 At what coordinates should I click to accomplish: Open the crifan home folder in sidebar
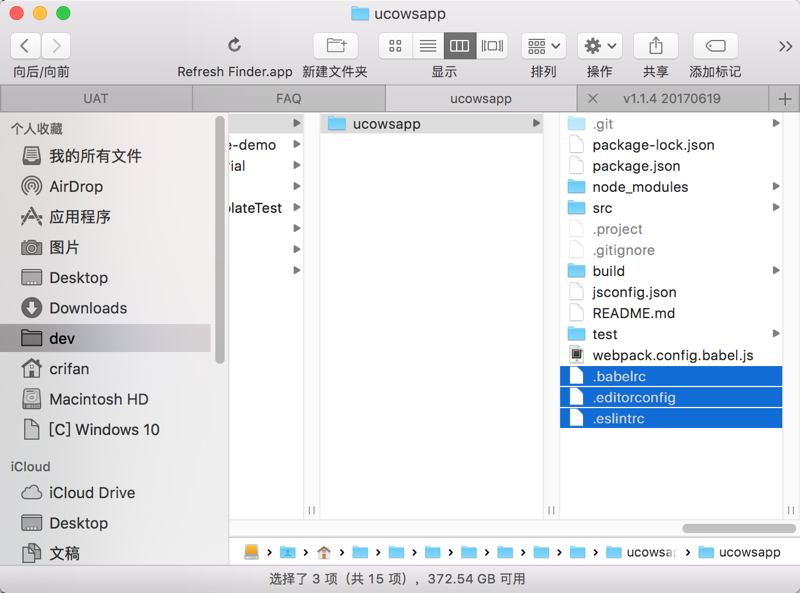point(106,368)
